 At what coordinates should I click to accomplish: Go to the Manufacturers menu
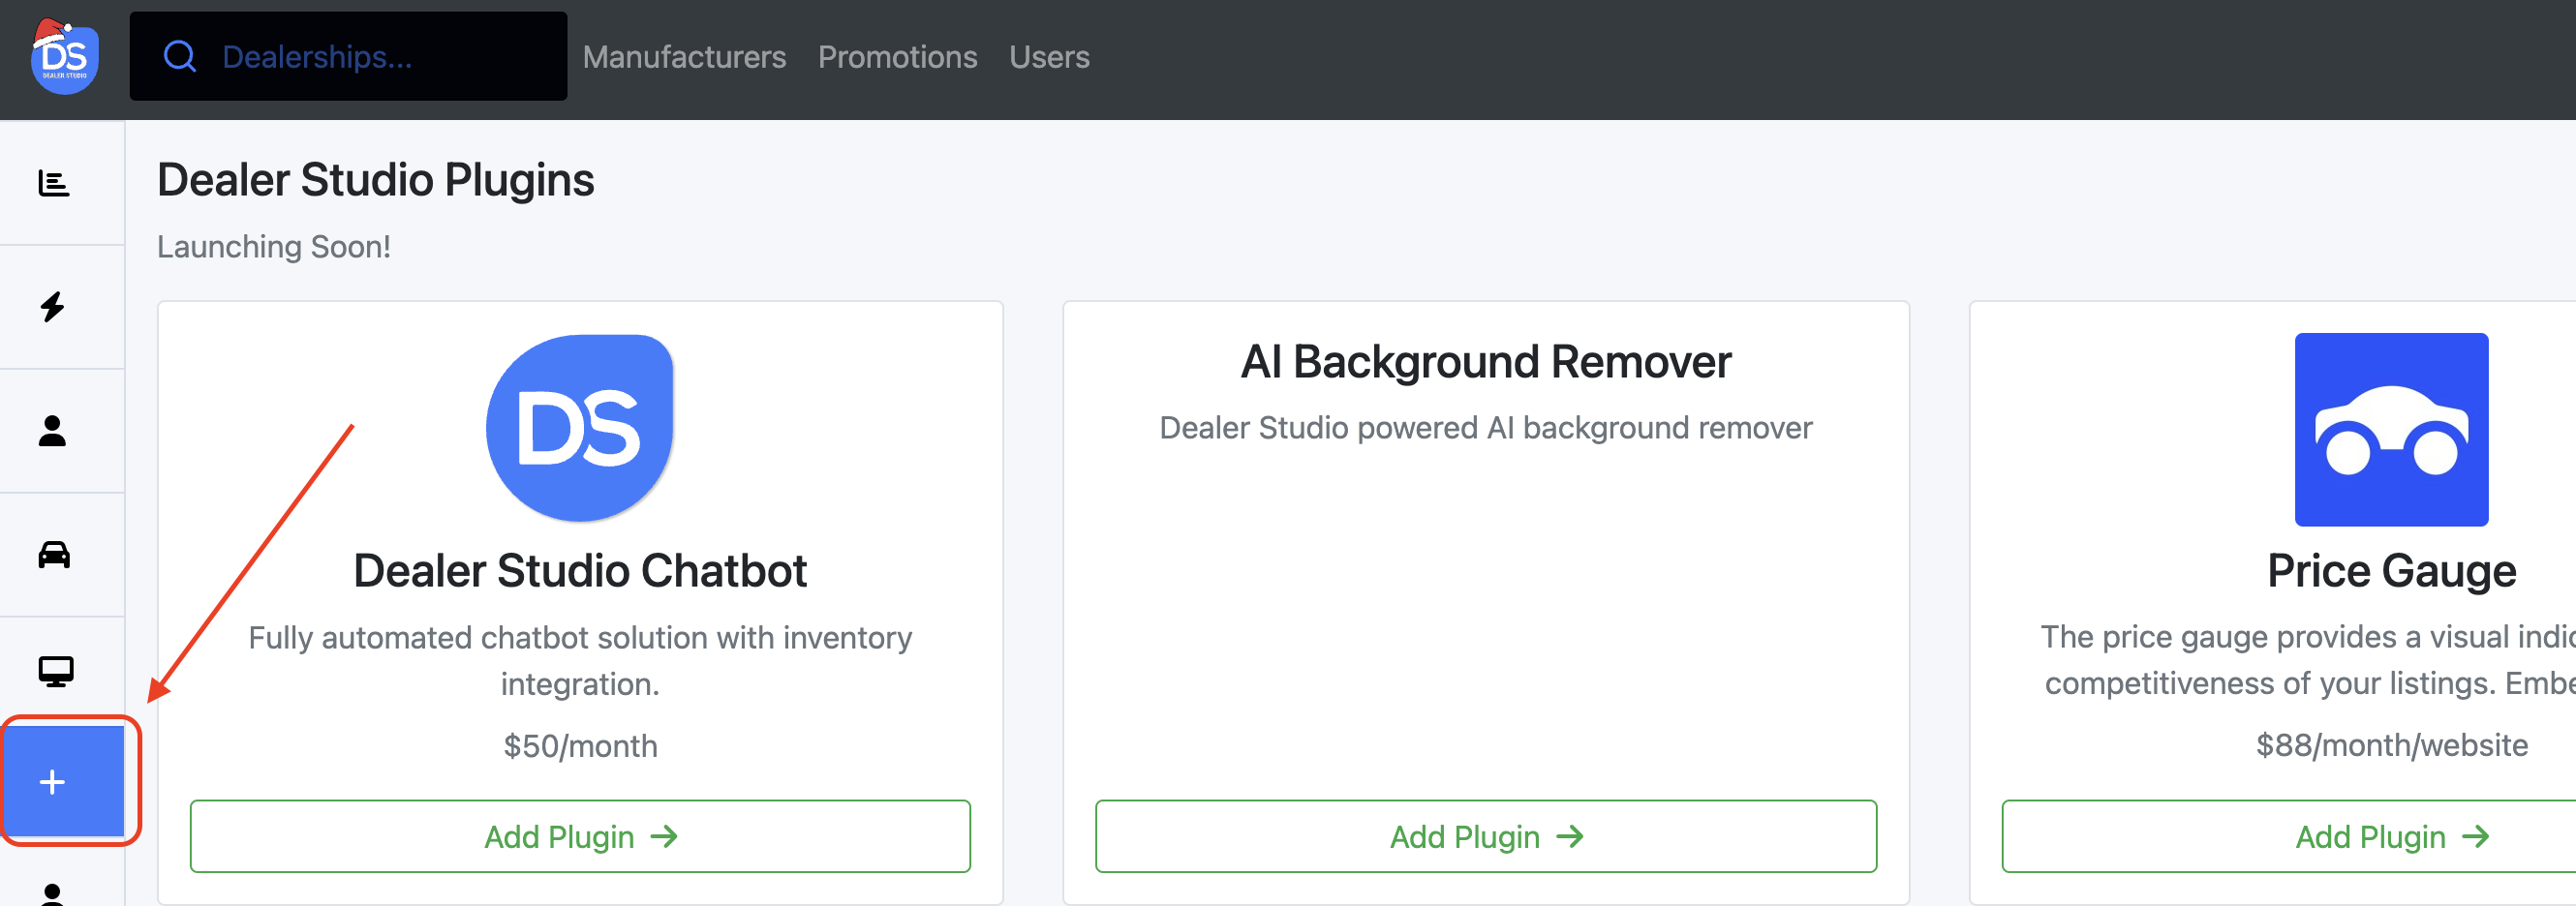(684, 57)
